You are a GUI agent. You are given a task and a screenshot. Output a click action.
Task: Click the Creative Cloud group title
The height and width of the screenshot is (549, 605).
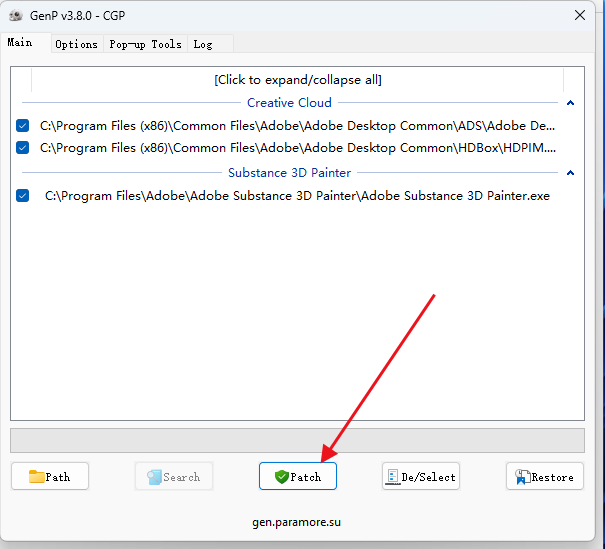click(x=289, y=103)
